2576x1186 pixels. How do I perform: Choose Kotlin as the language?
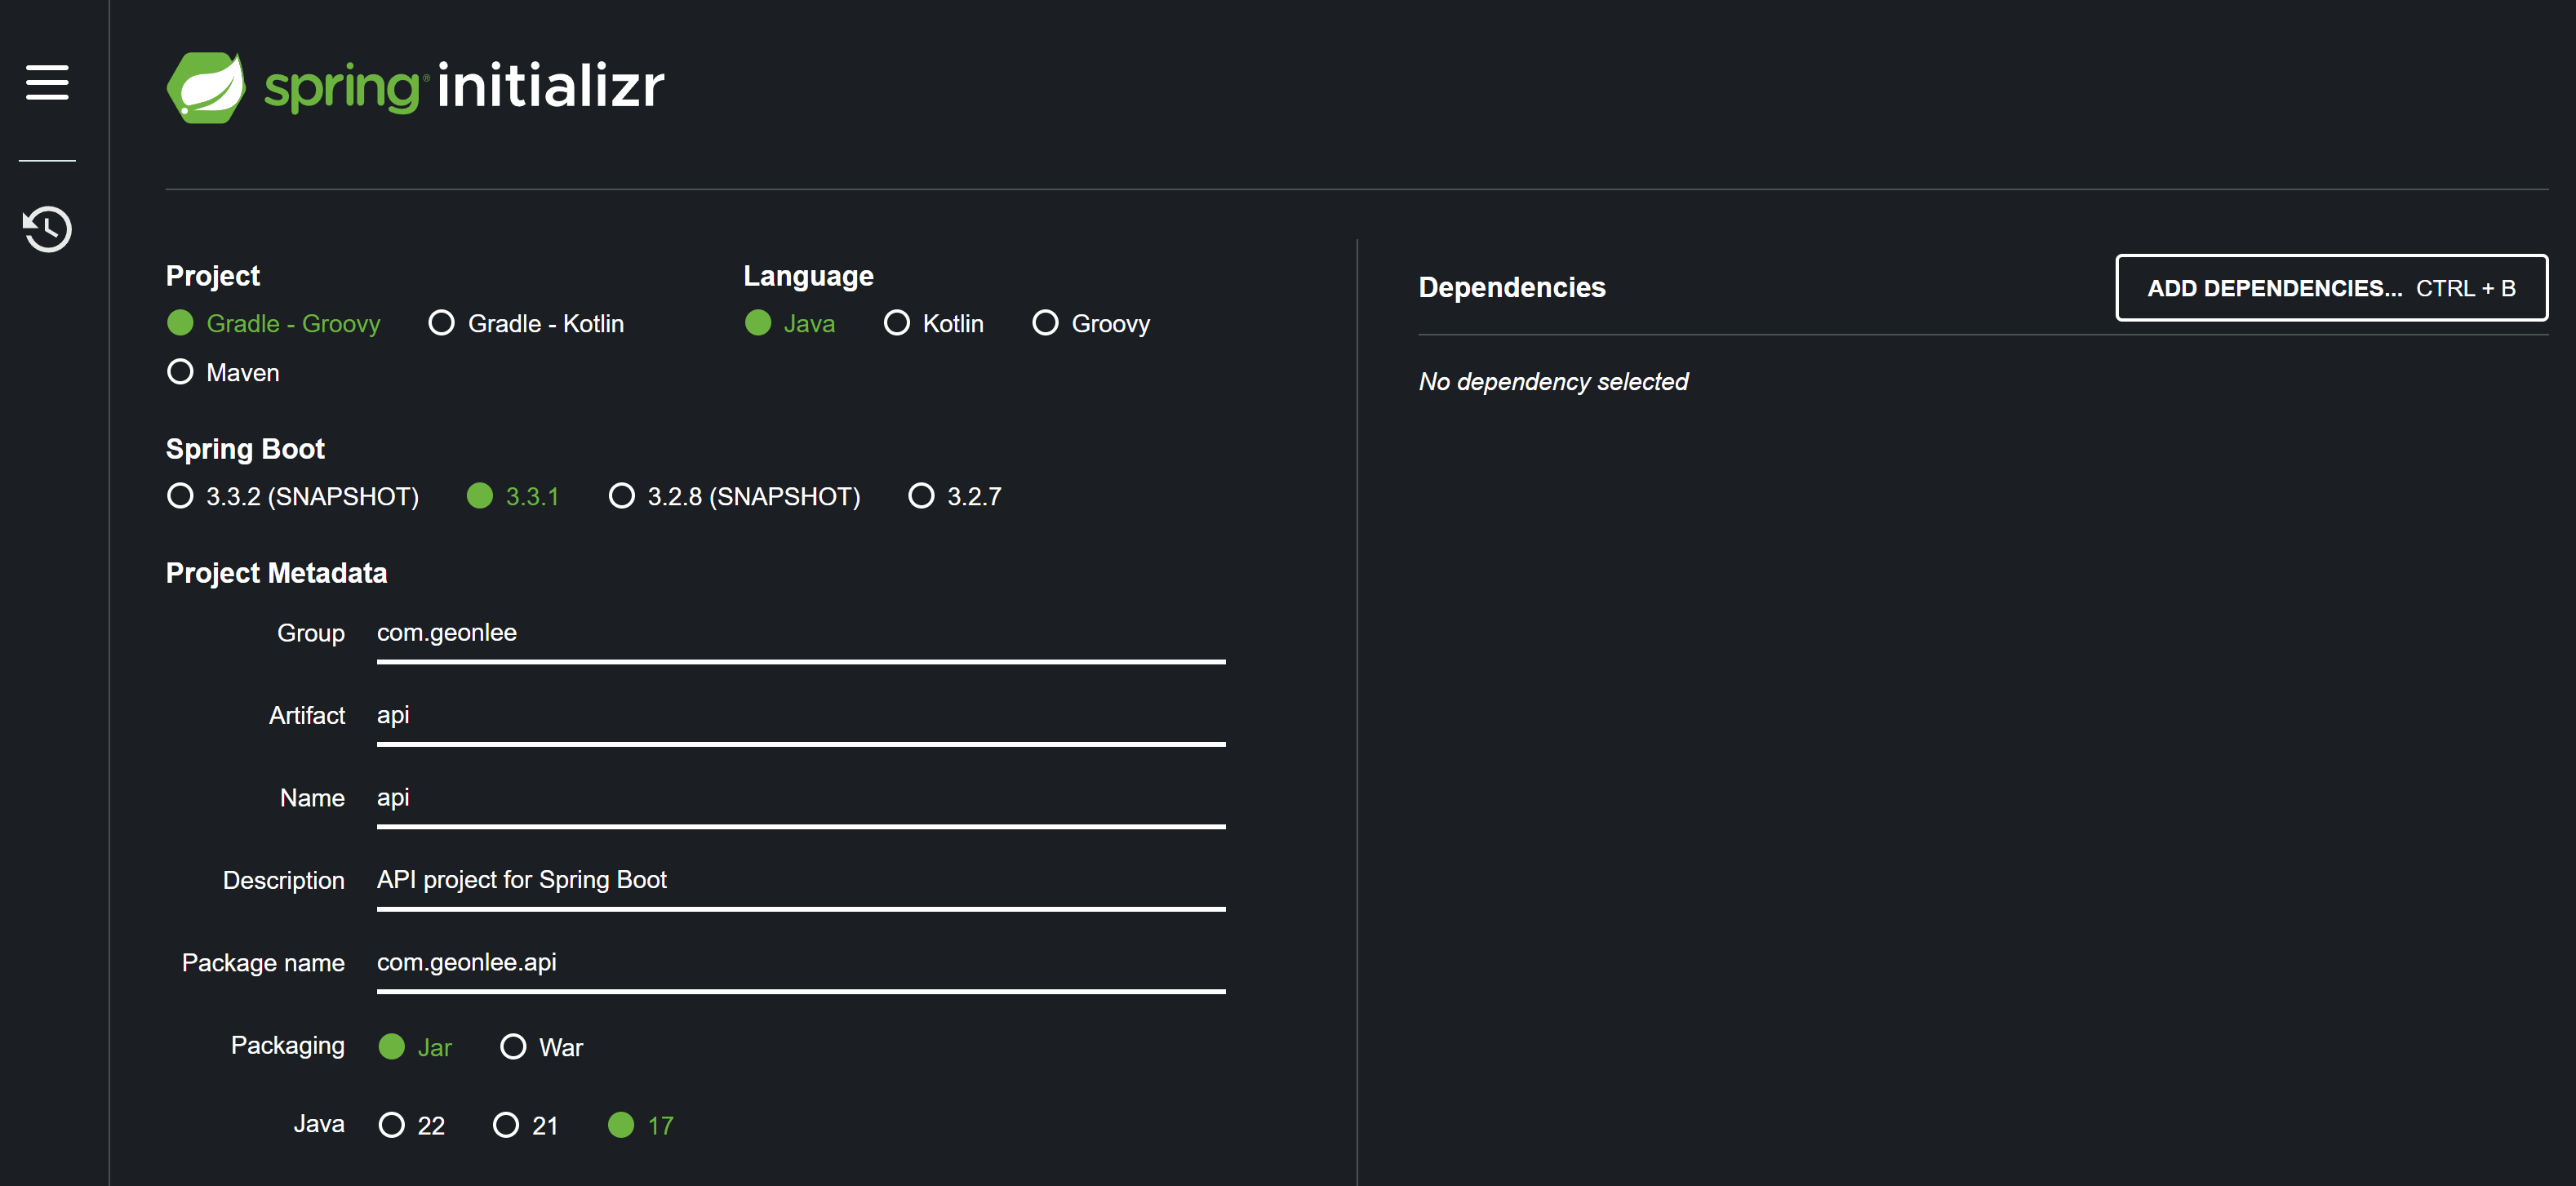pos(897,323)
